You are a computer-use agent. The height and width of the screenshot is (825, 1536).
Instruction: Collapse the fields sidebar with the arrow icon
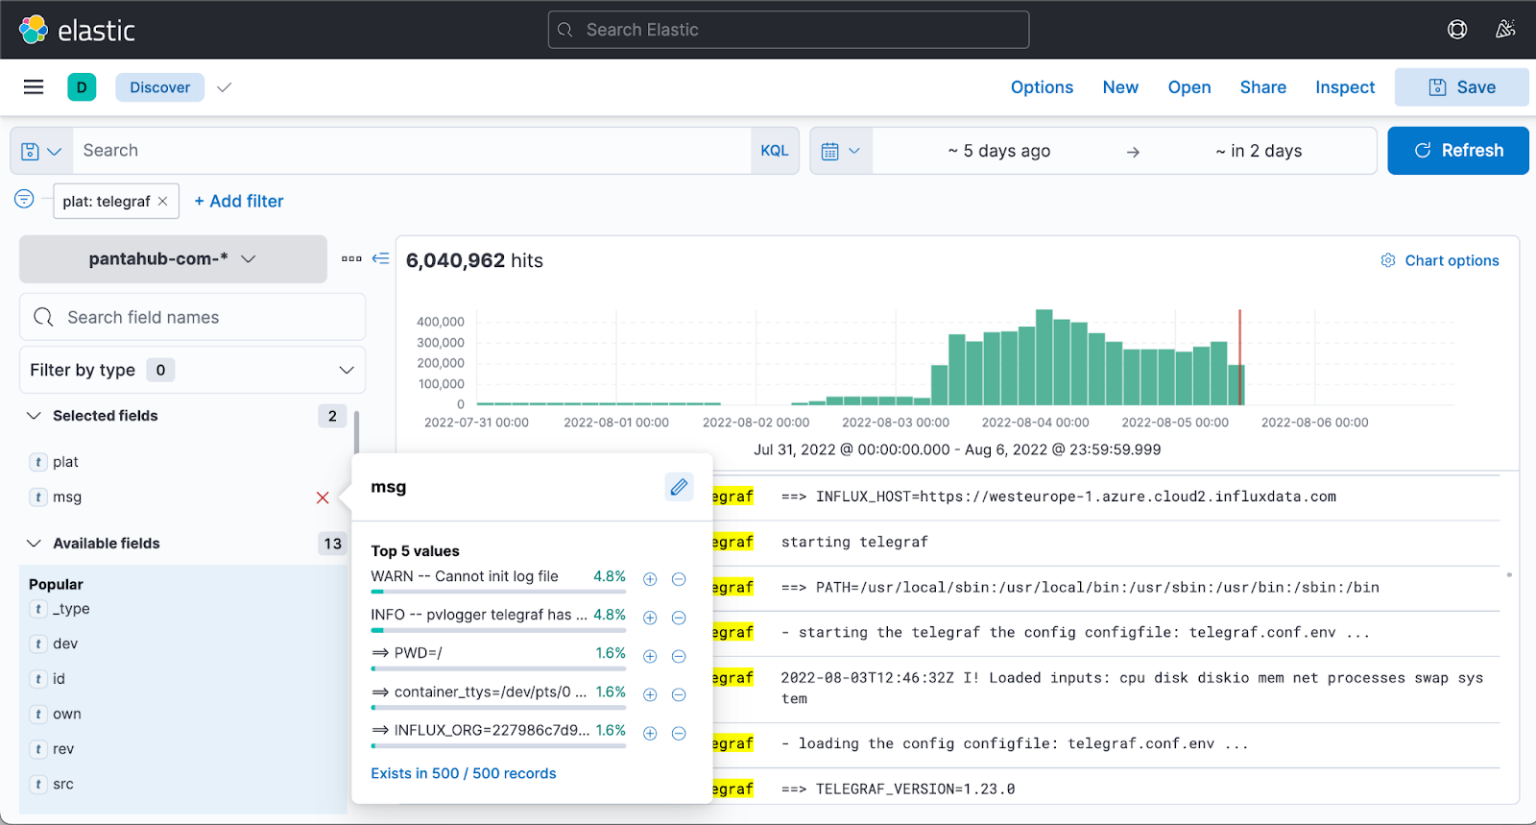click(380, 258)
